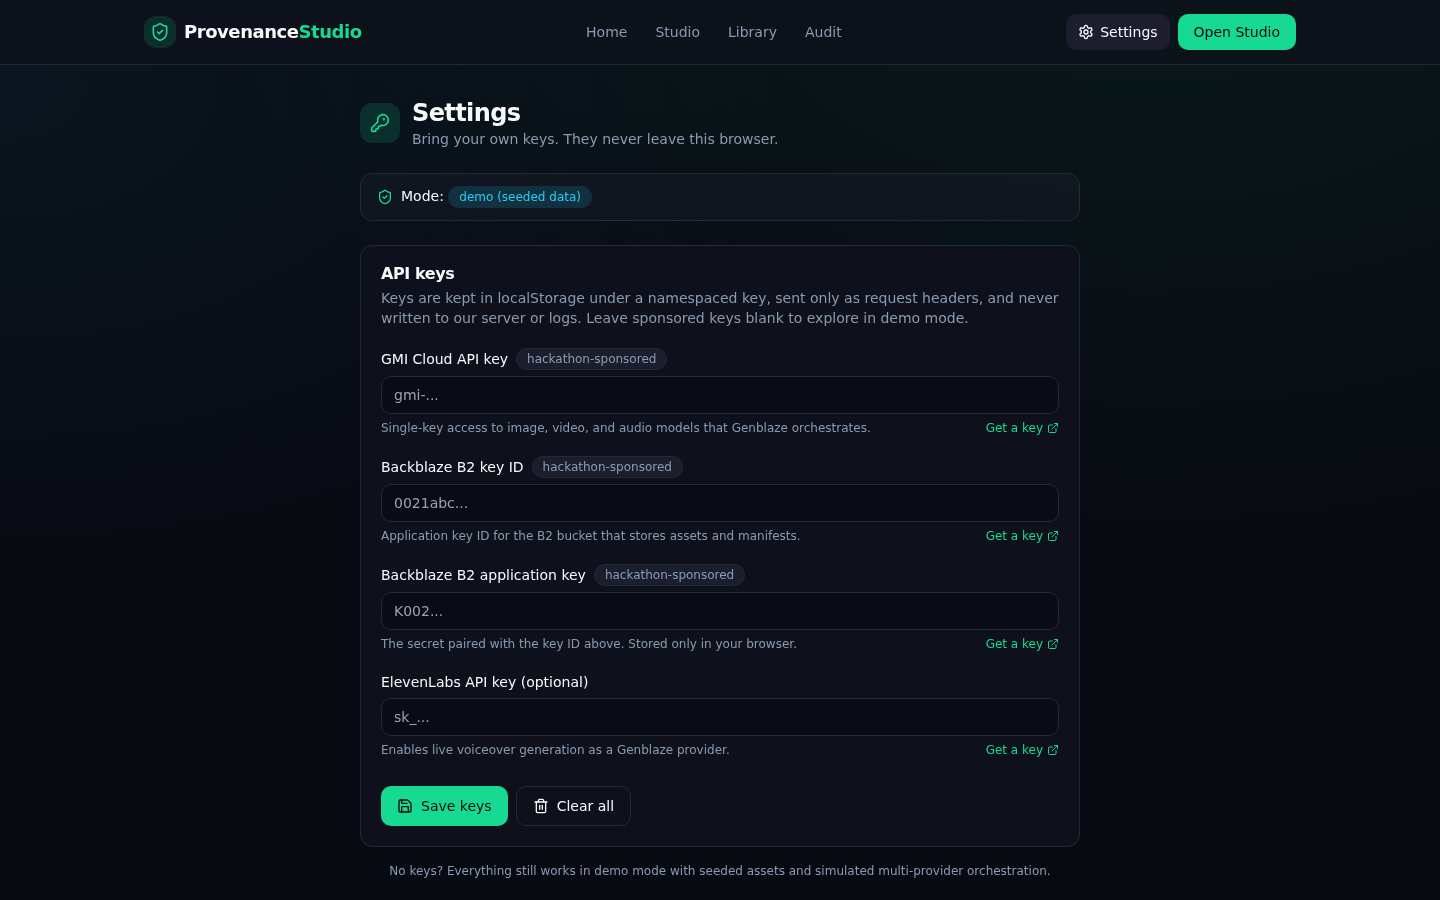This screenshot has width=1440, height=900.
Task: Open the Library nav item
Action: (752, 32)
